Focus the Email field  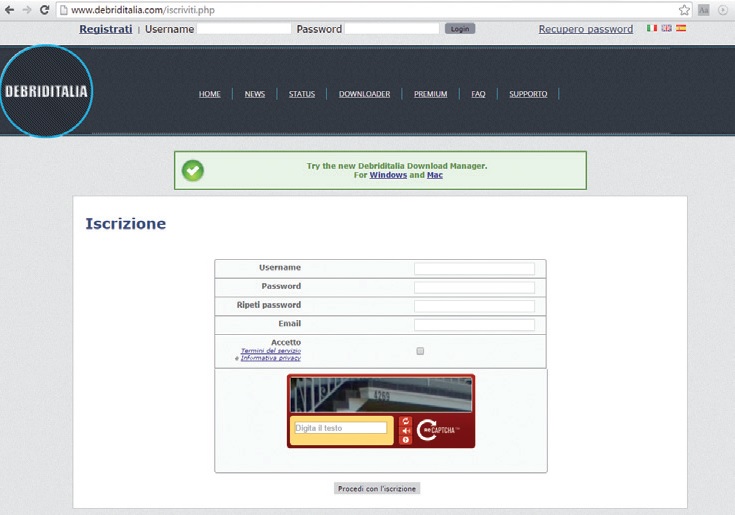coord(474,325)
